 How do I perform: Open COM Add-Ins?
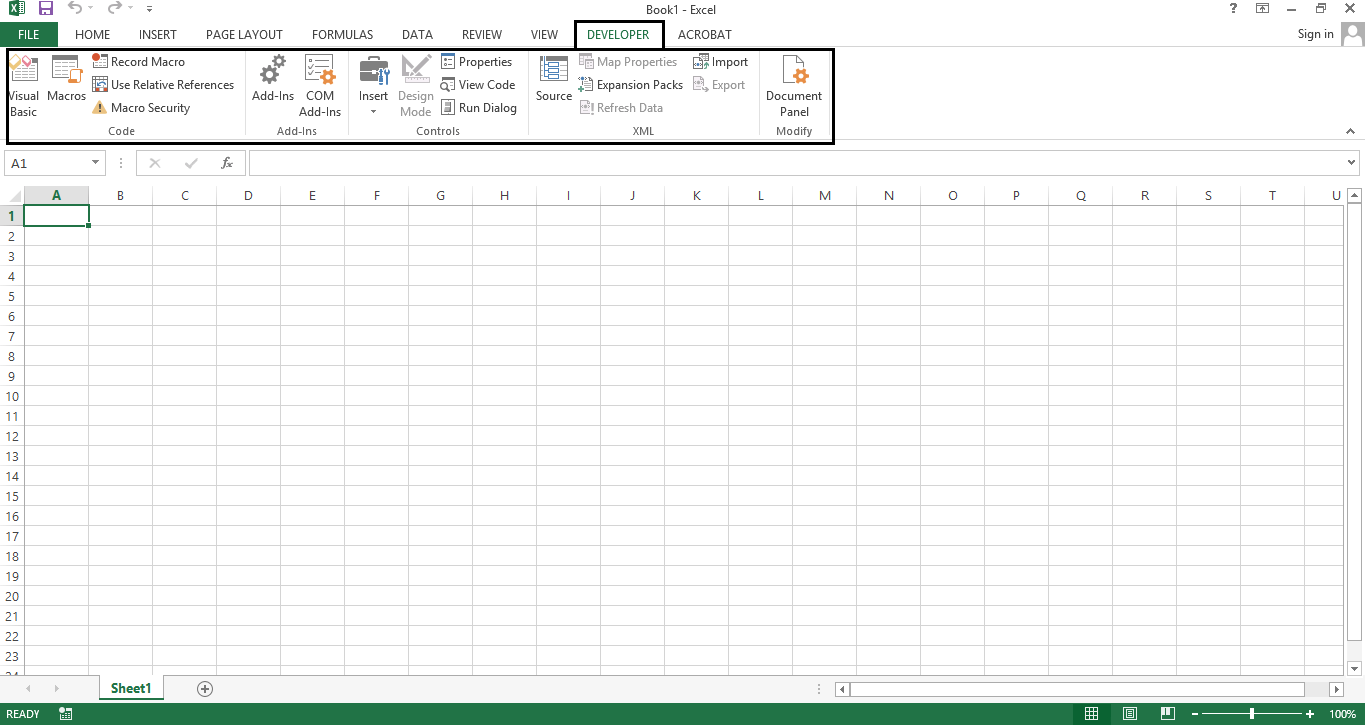point(319,85)
